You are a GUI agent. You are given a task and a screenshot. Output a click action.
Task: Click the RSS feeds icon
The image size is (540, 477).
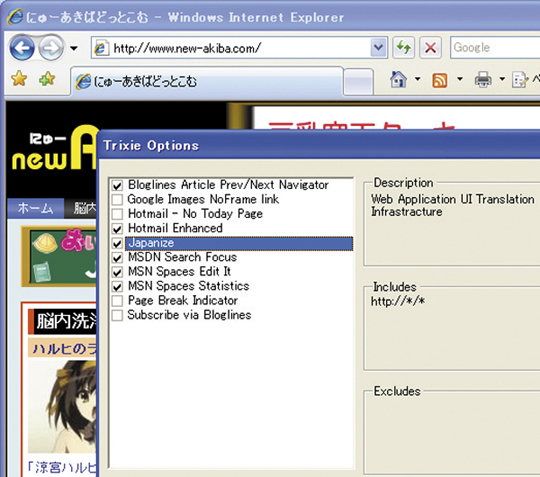[440, 81]
